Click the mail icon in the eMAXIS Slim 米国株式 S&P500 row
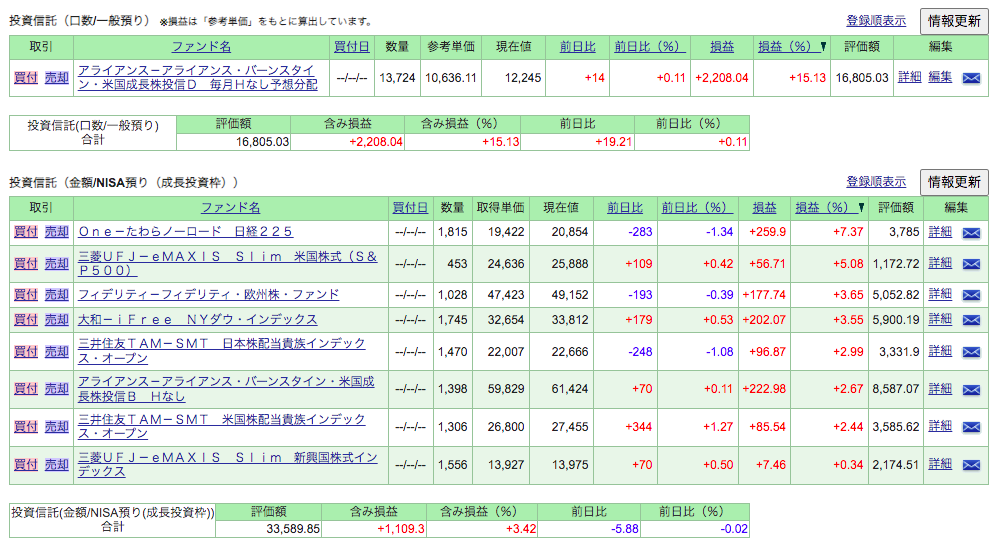The height and width of the screenshot is (550, 1002). point(971,264)
